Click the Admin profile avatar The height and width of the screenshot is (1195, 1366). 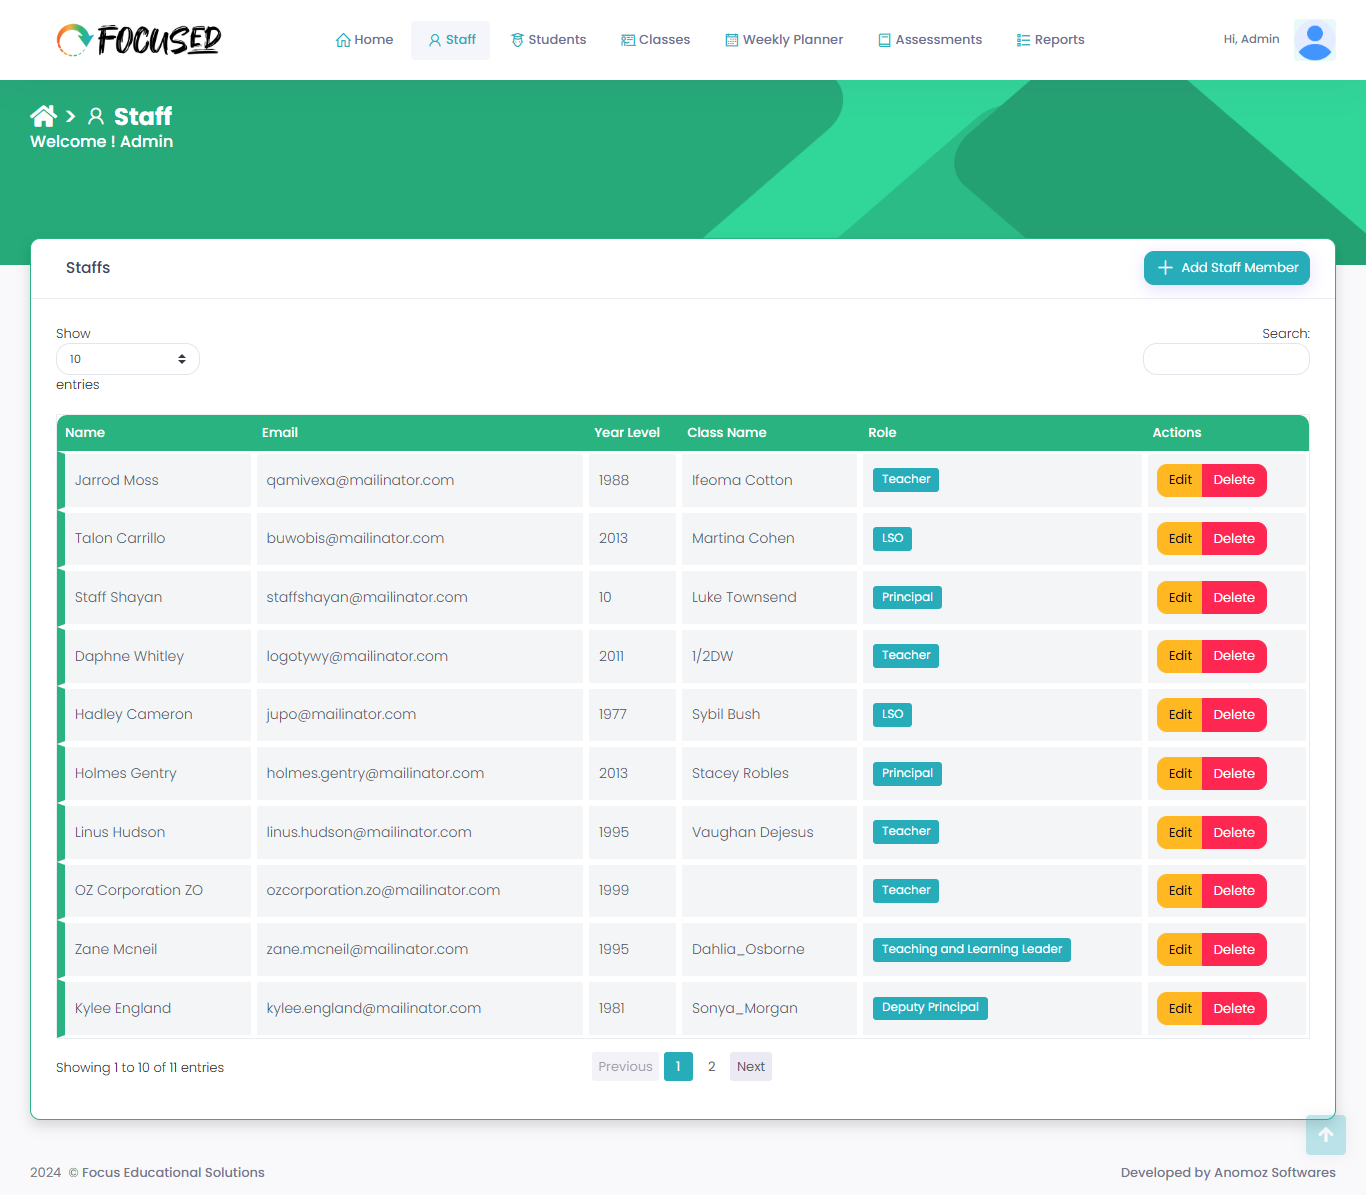coord(1314,40)
